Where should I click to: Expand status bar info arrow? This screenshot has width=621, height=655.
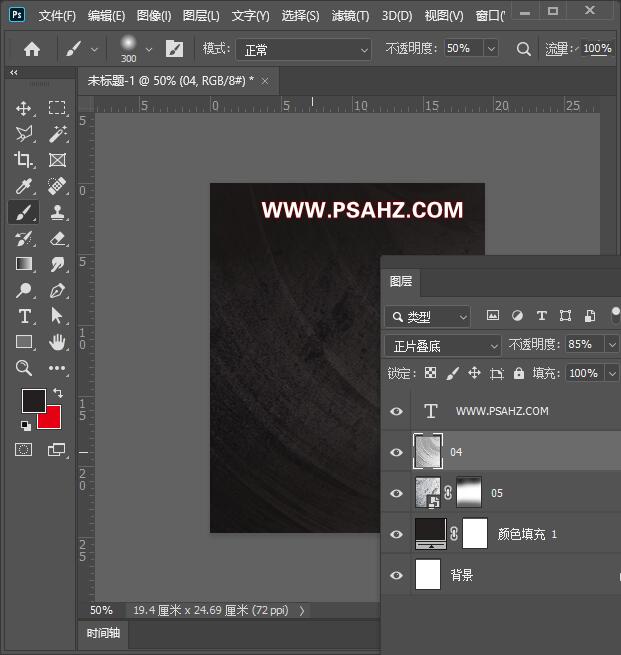pyautogui.click(x=302, y=611)
